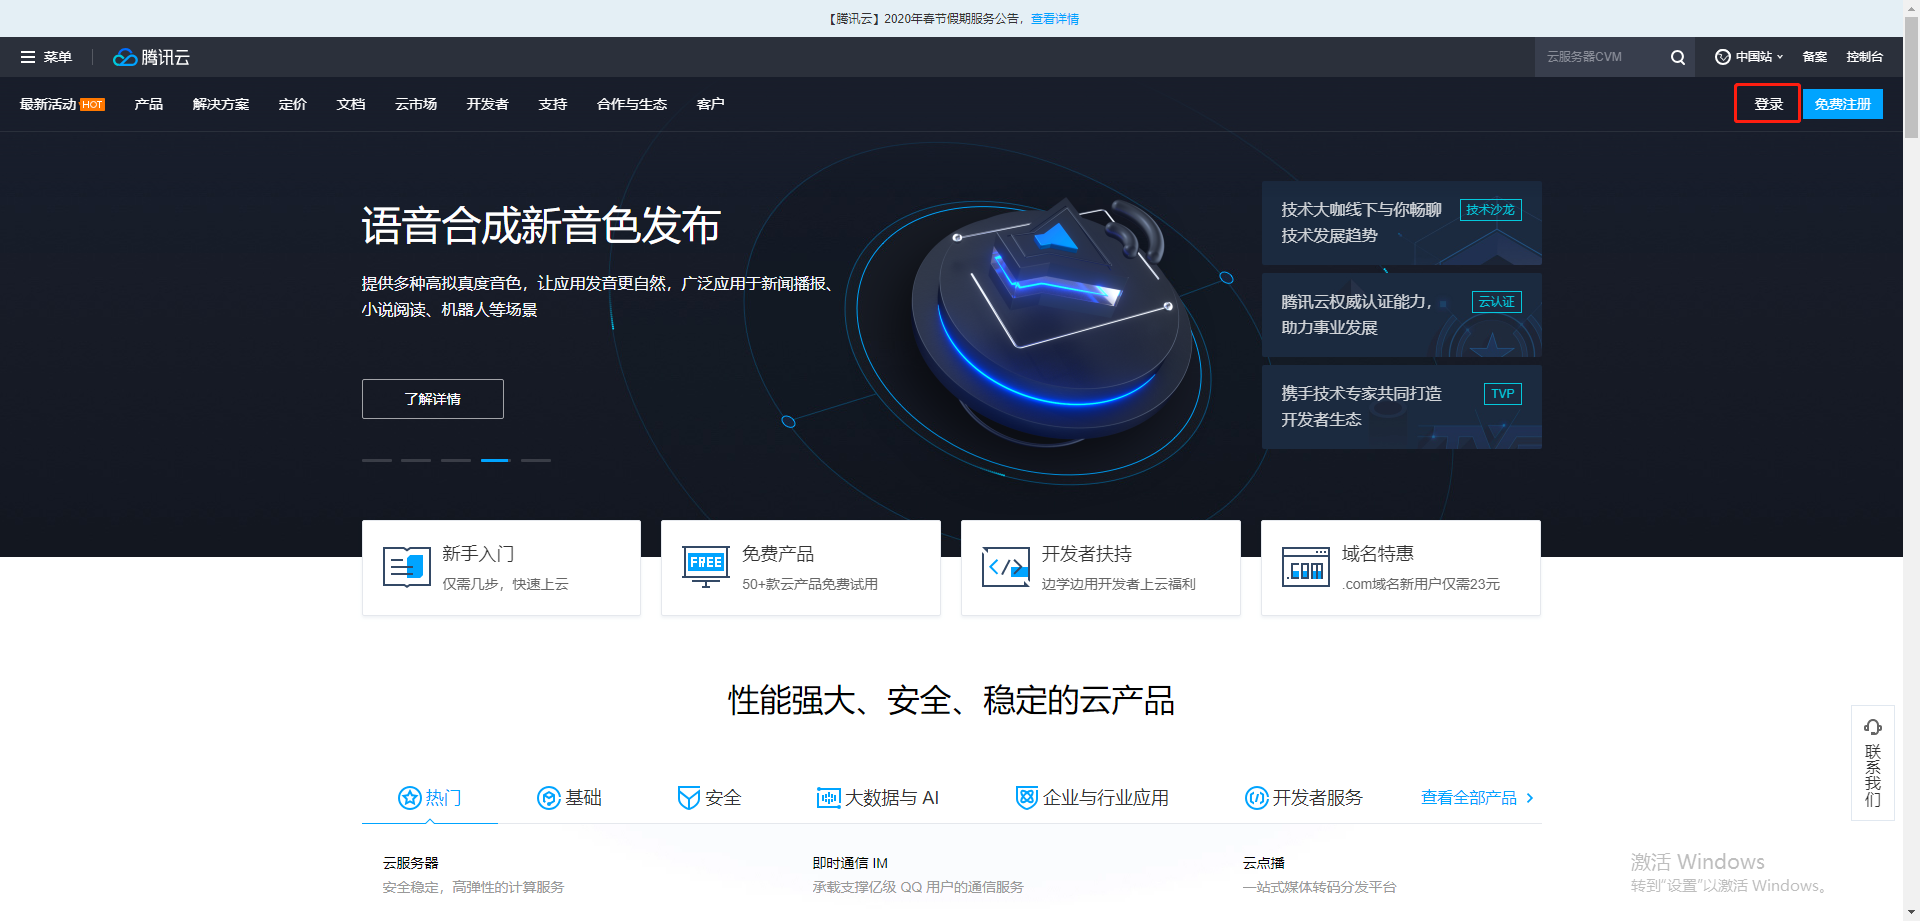Open the 技术沙龙 promo card
1920x921 pixels.
(x=1401, y=223)
